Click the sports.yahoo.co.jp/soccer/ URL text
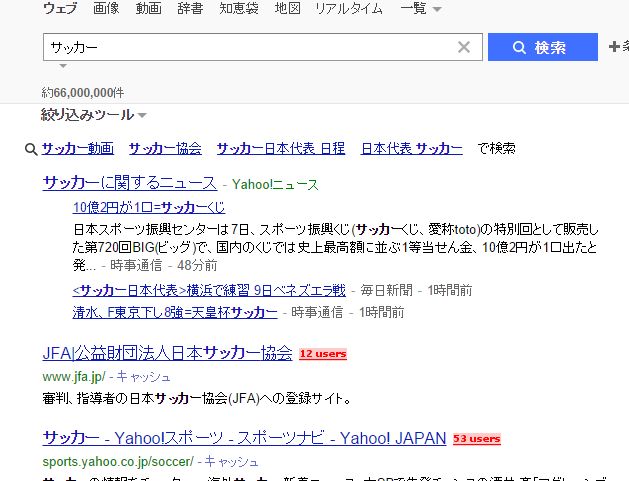 click(118, 462)
